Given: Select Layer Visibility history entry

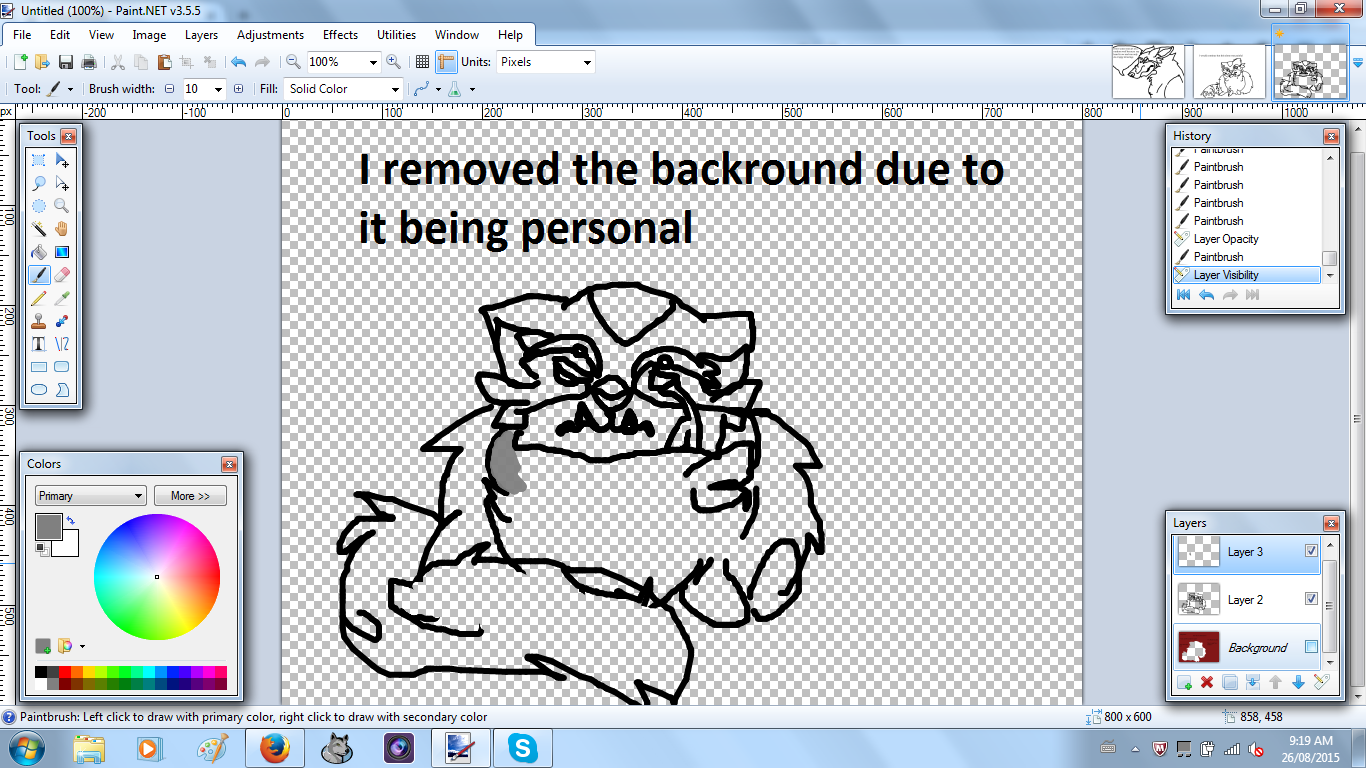Looking at the screenshot, I should (1247, 275).
